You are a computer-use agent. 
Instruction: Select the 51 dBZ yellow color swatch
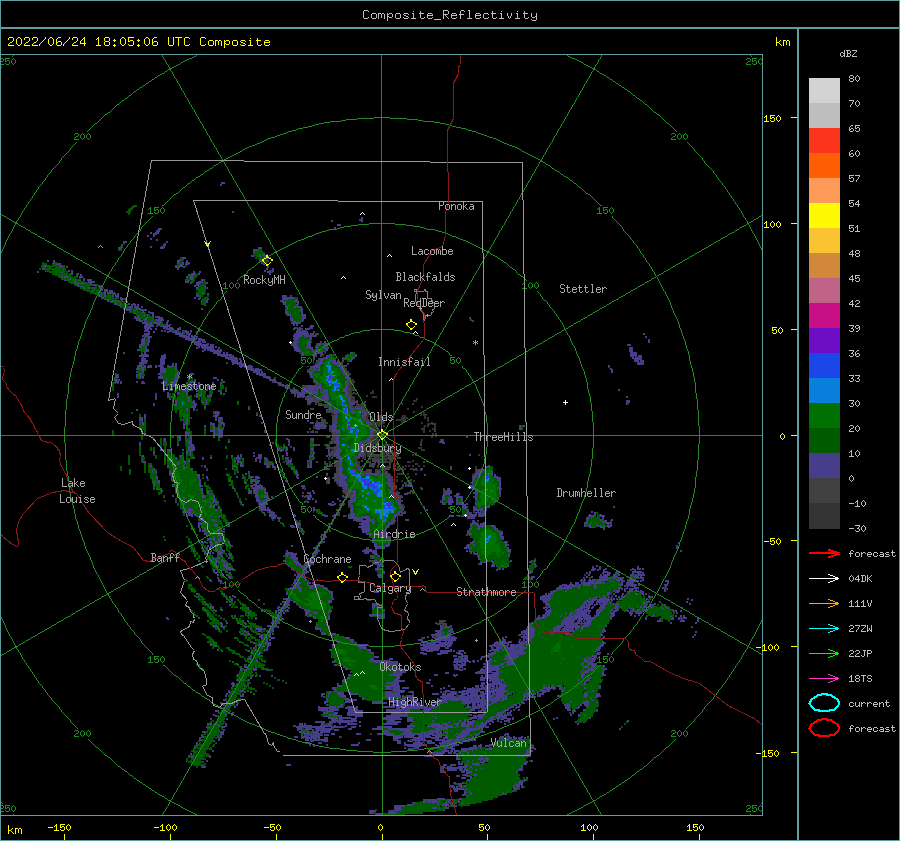[x=824, y=215]
